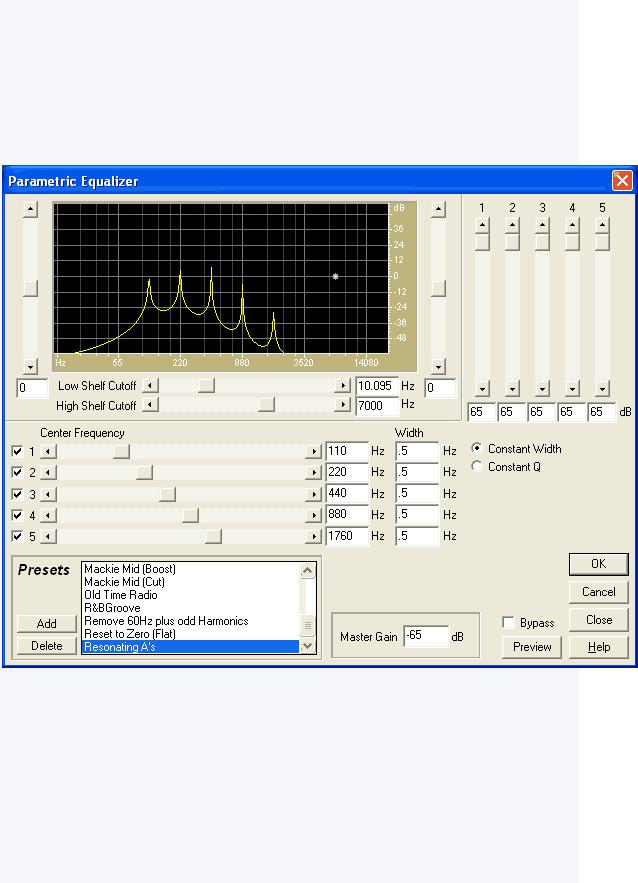Click presets list scrollbar thumb
The width and height of the screenshot is (638, 883).
coord(307,625)
